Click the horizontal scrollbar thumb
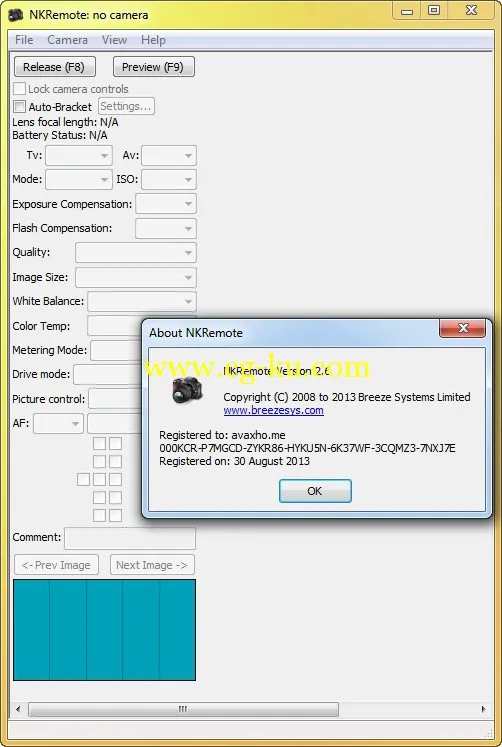This screenshot has height=747, width=502. coord(183,709)
